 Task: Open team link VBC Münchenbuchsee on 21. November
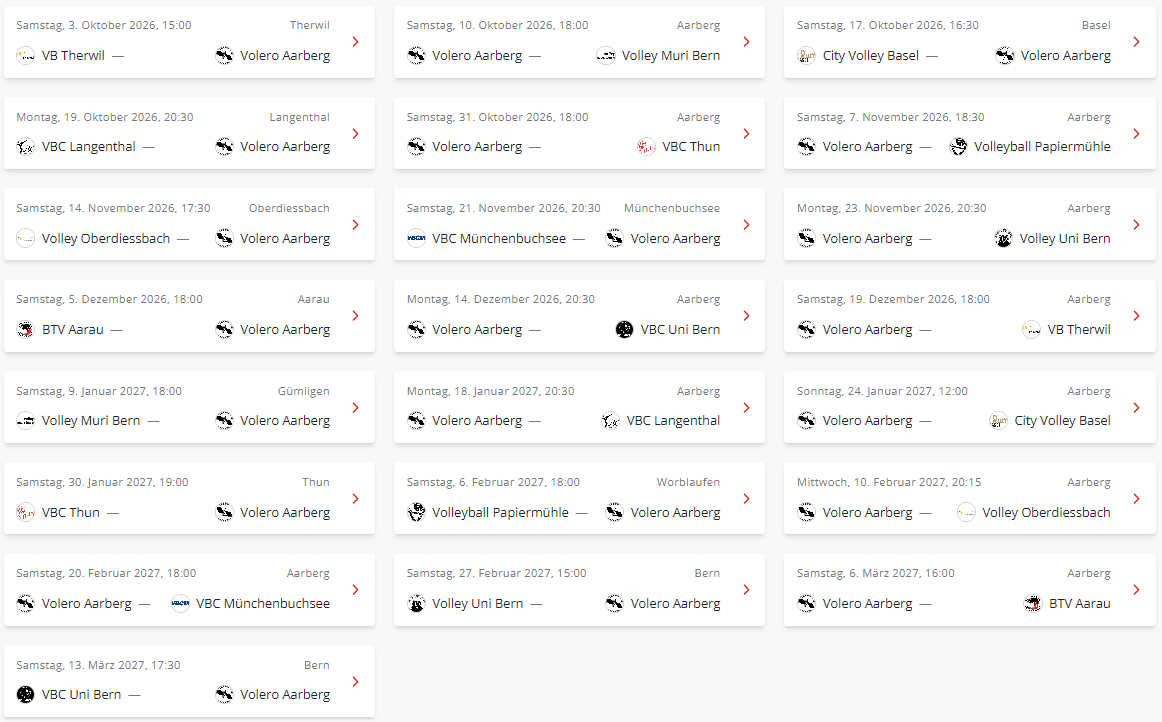tap(499, 239)
